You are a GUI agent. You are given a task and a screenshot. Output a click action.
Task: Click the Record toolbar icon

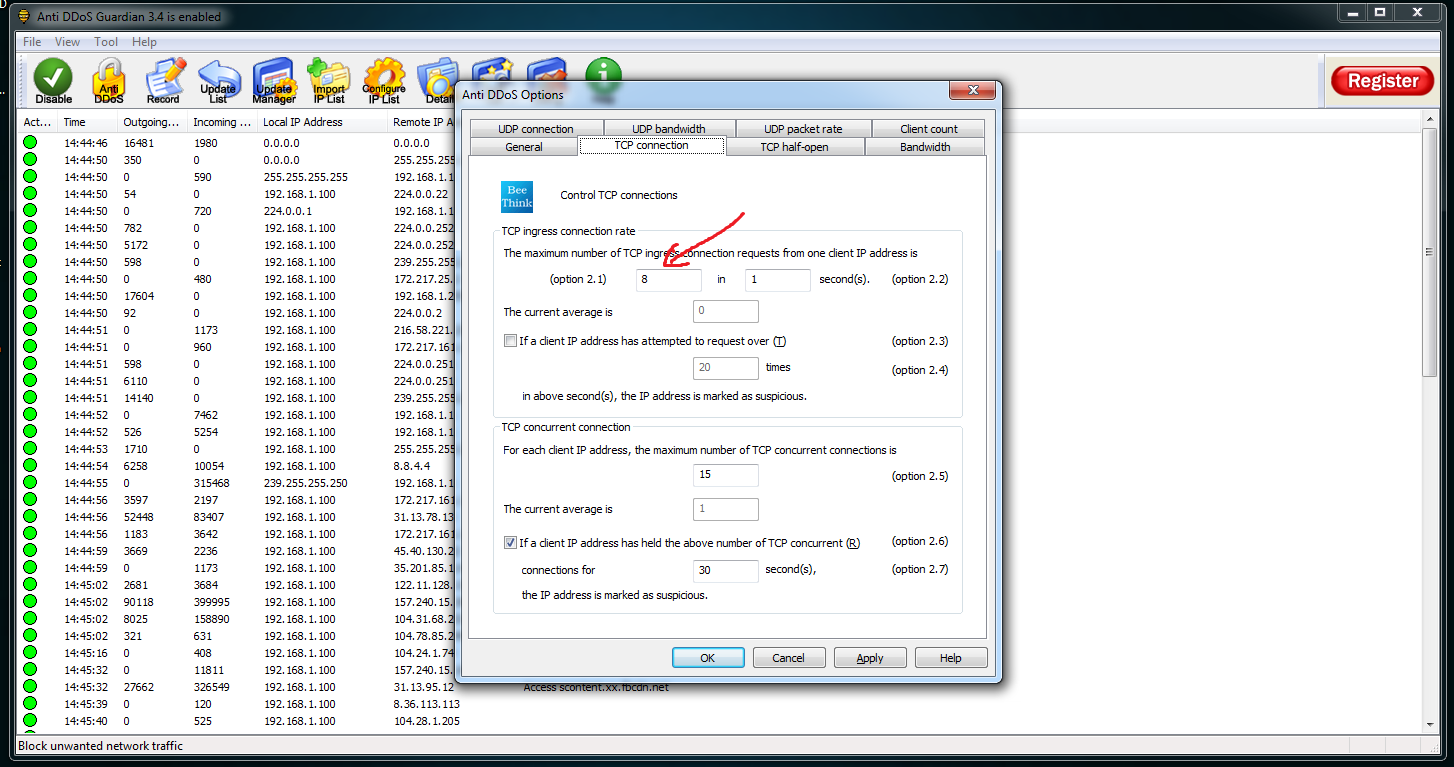click(163, 81)
